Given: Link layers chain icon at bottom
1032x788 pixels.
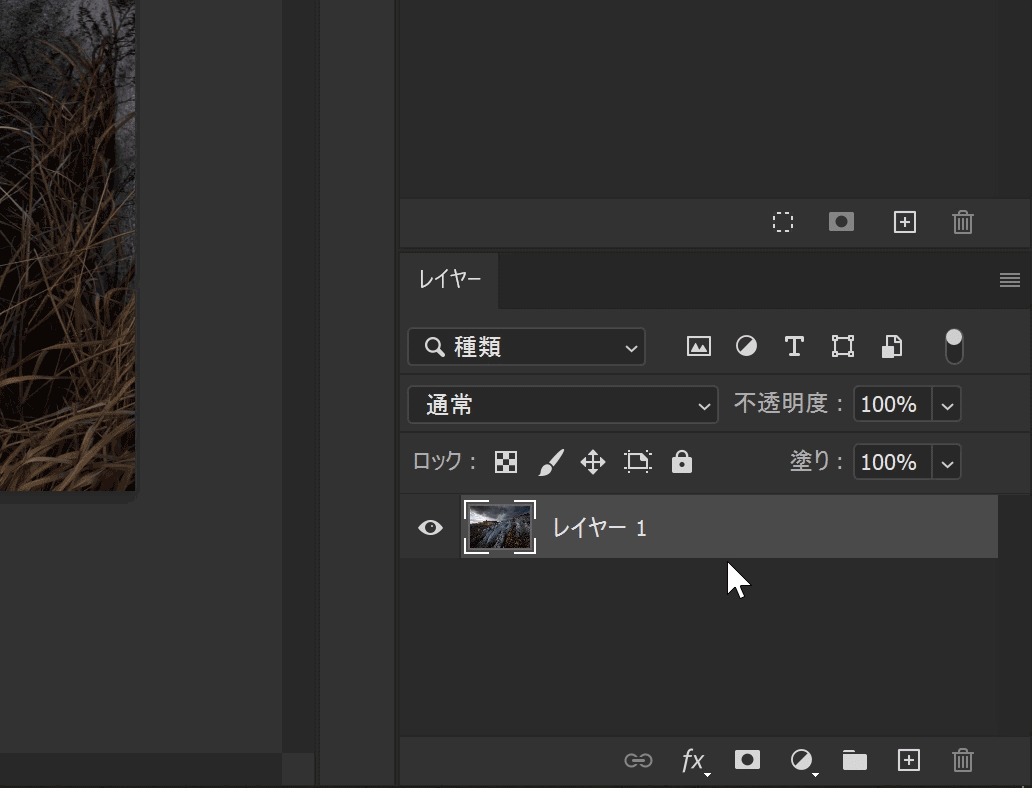Looking at the screenshot, I should pos(638,760).
